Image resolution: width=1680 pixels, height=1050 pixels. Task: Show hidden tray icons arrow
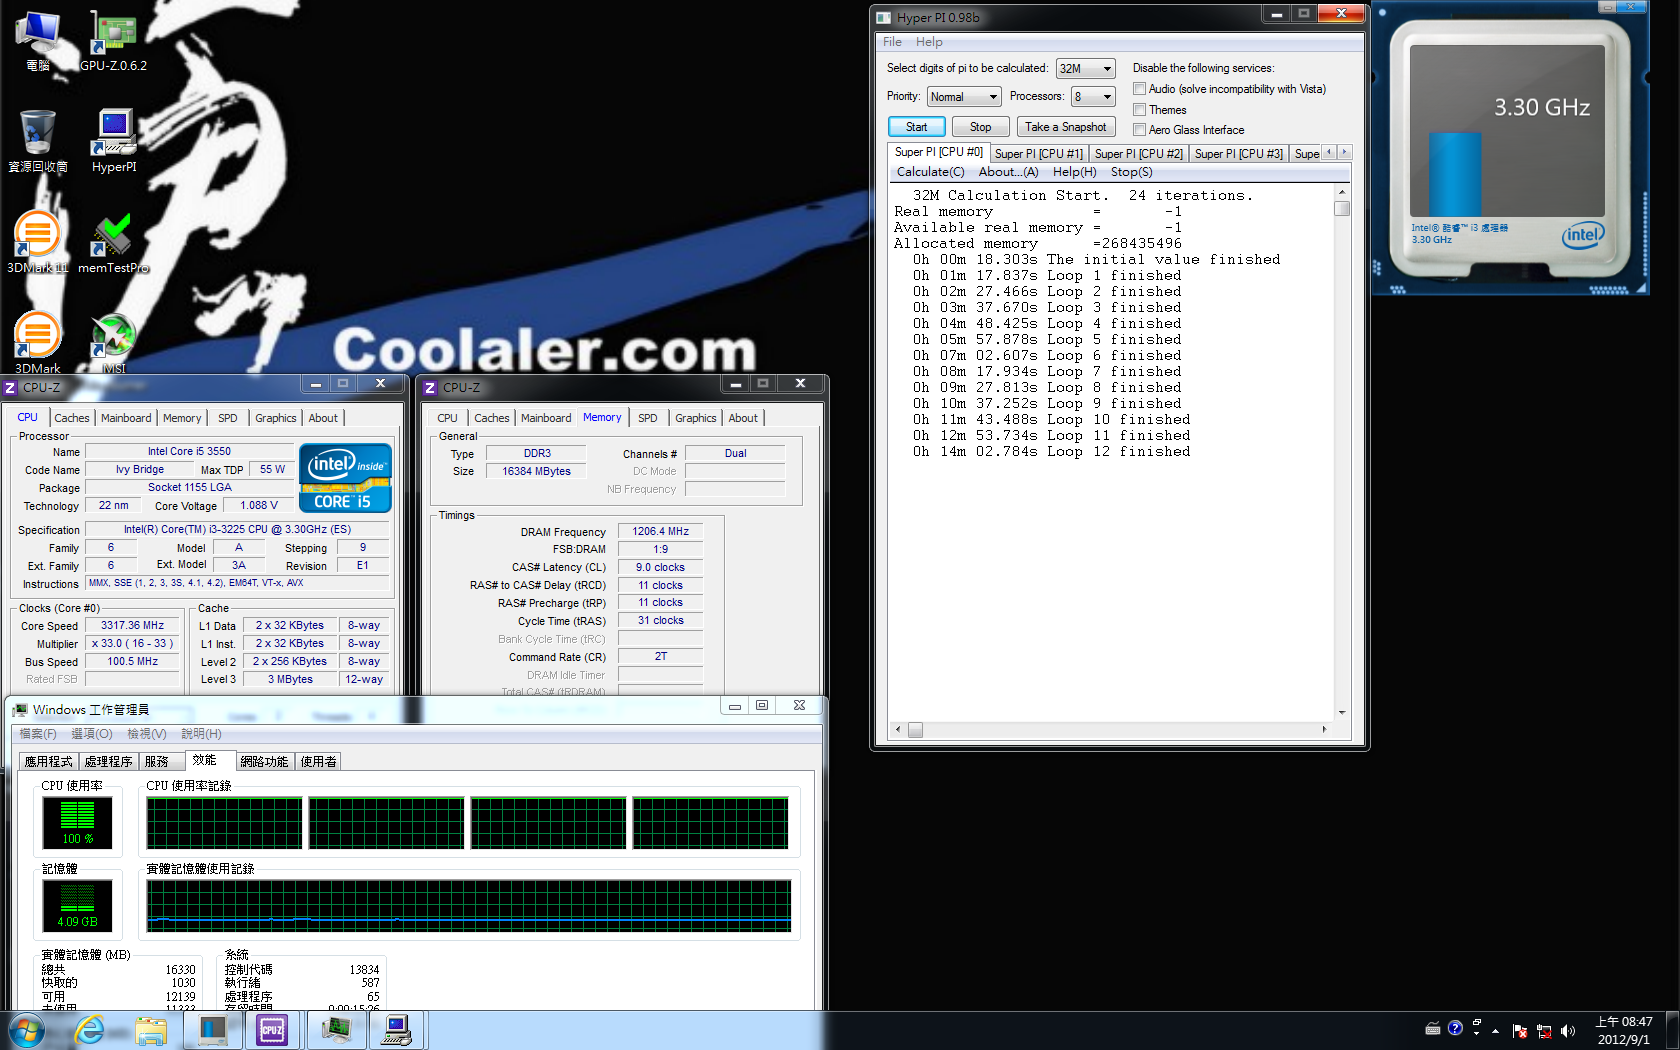[x=1495, y=1031]
